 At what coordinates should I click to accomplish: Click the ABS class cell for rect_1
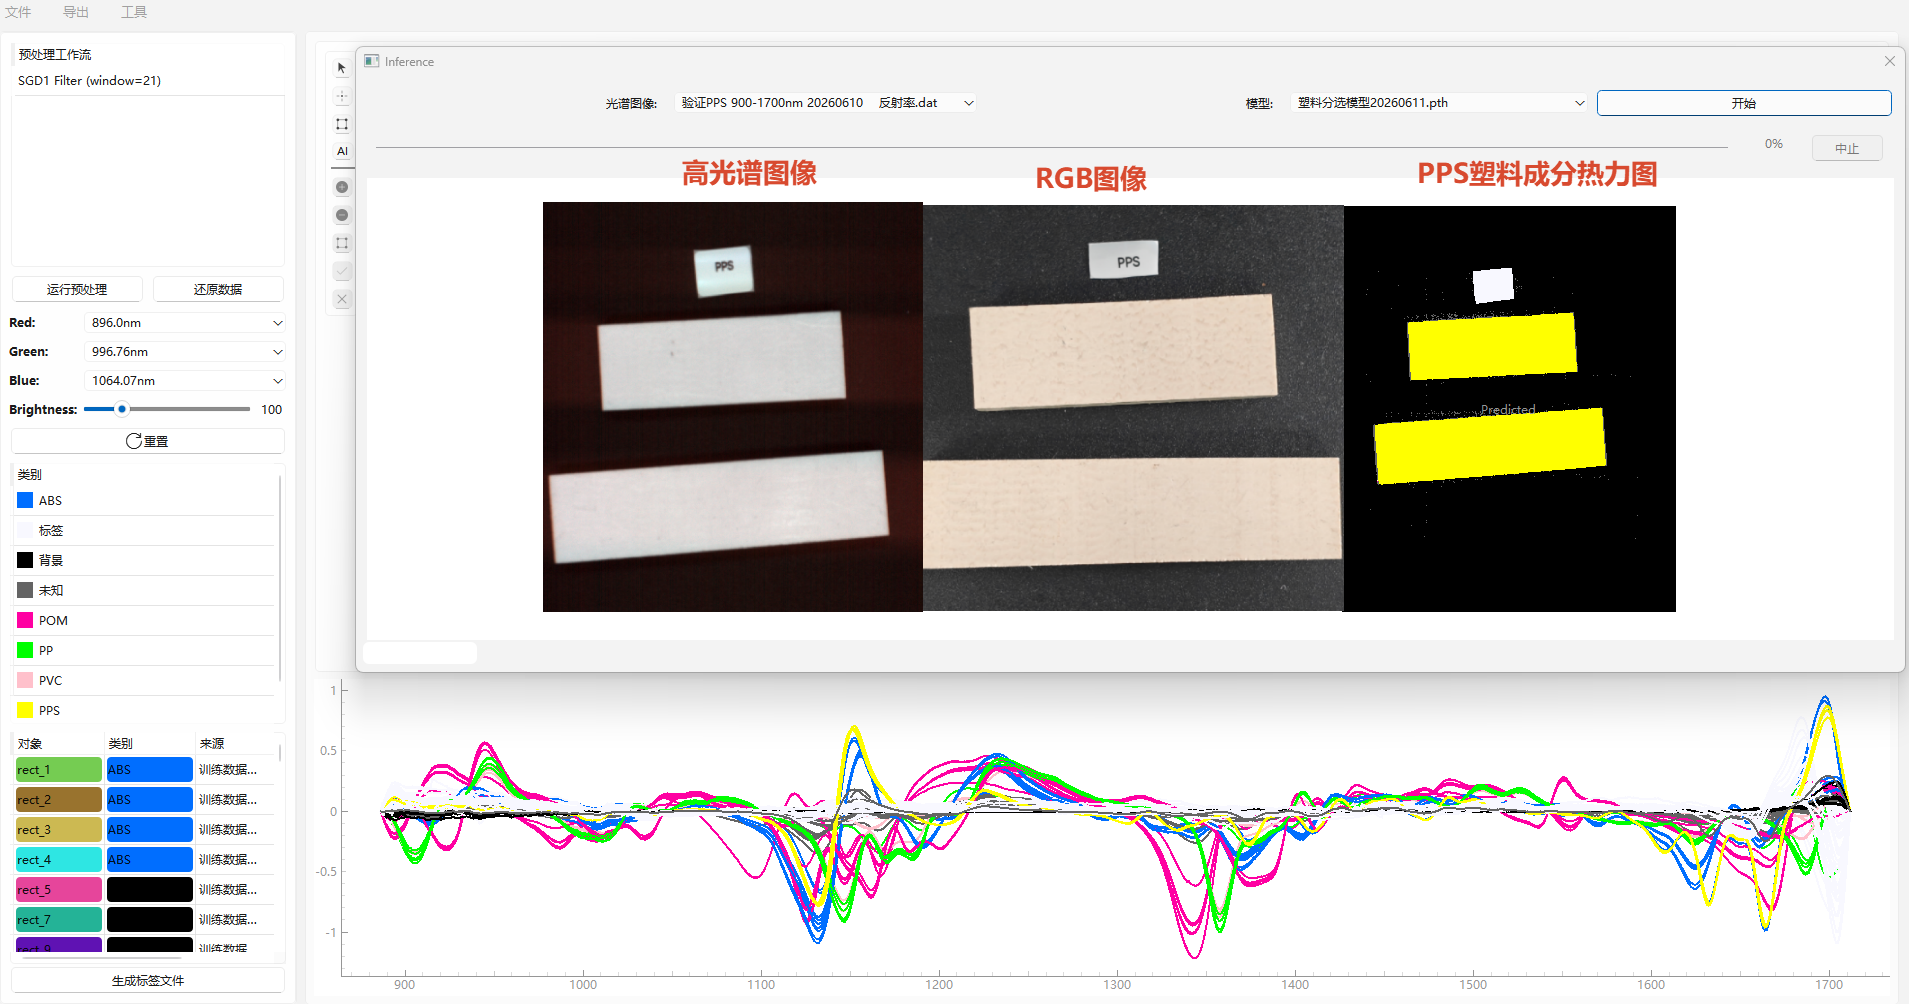coord(150,769)
